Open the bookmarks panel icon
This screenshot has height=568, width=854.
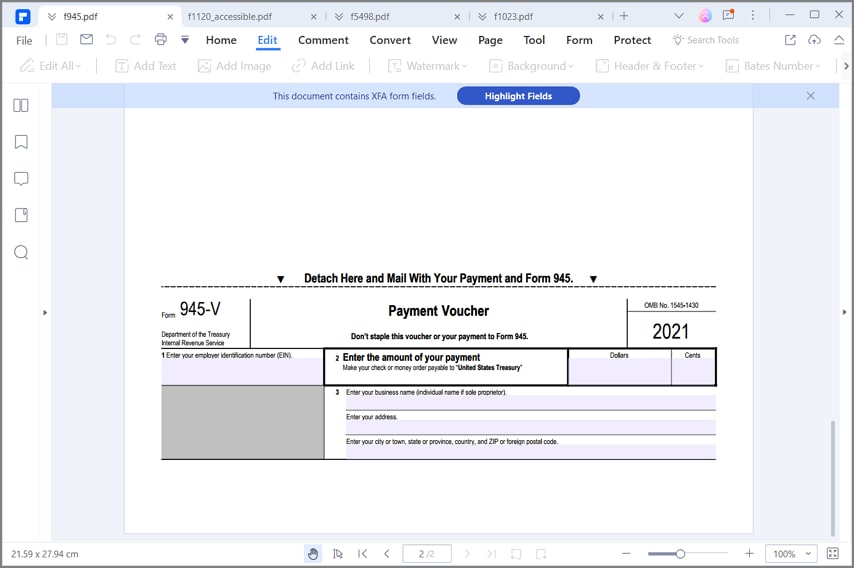click(21, 142)
